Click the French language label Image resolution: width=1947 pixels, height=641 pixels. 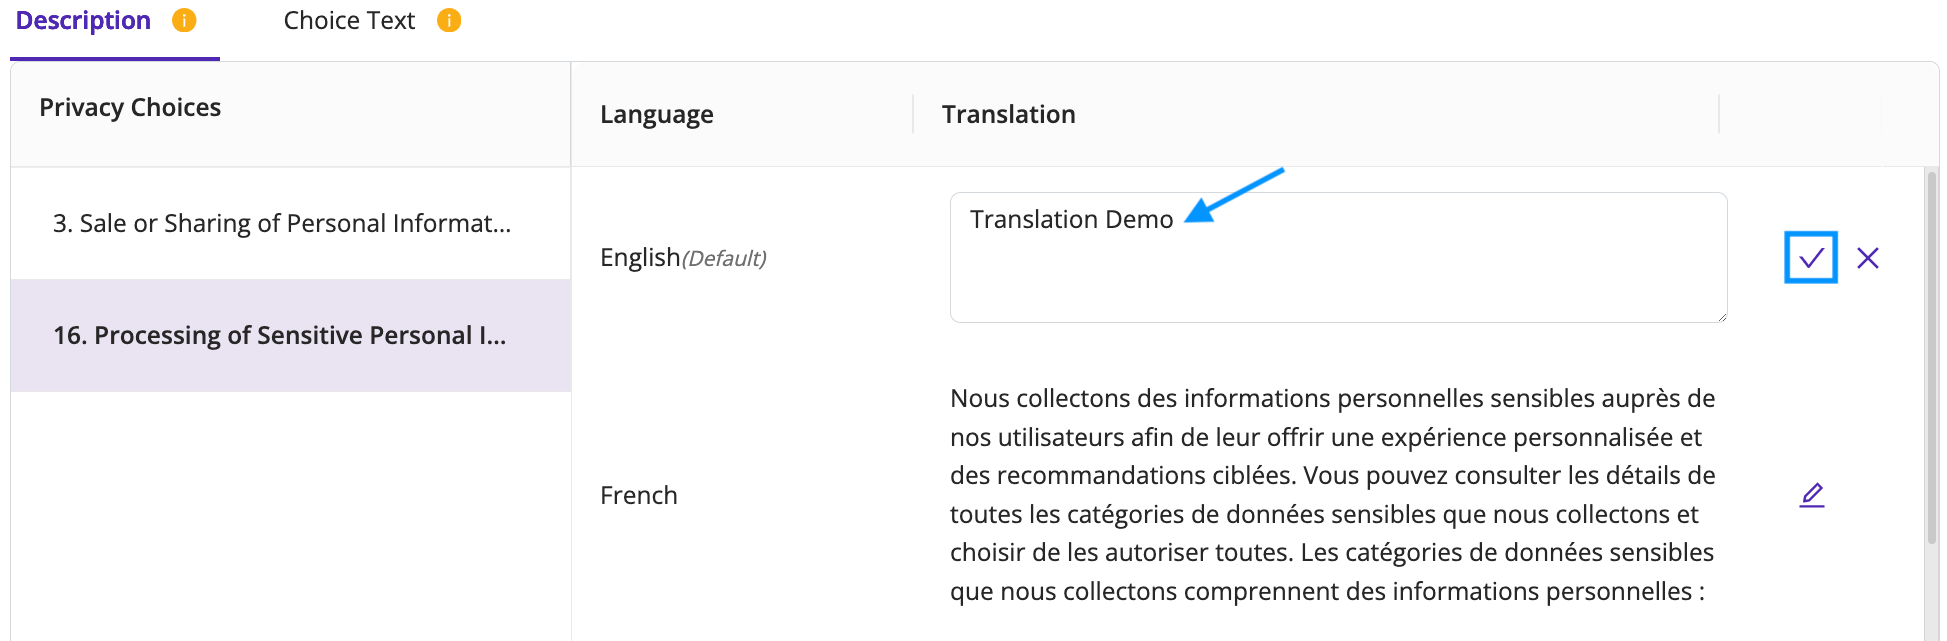tap(639, 495)
